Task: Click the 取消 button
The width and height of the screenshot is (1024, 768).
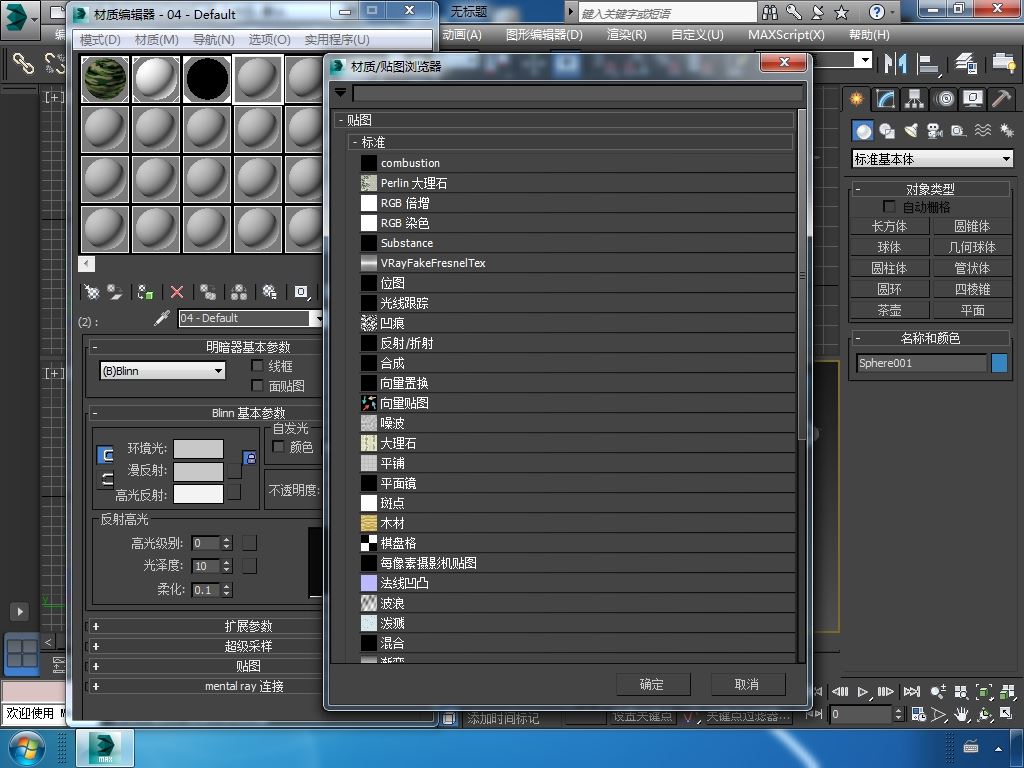Action: click(748, 684)
